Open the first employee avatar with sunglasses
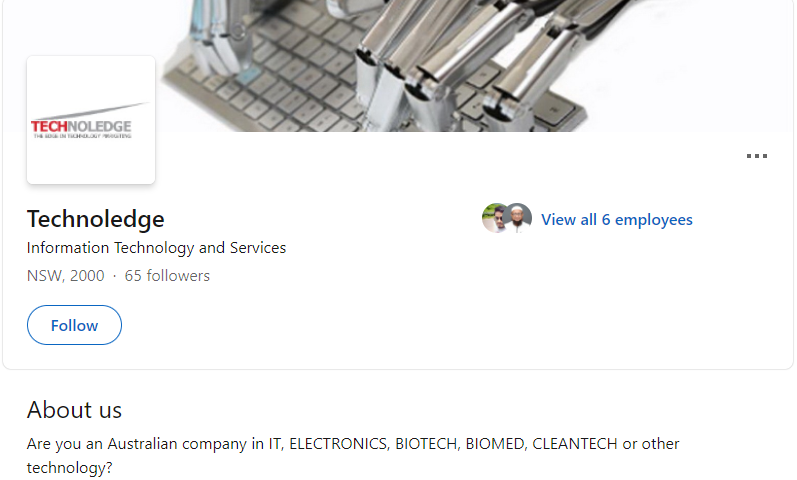797x480 pixels. pyautogui.click(x=495, y=218)
